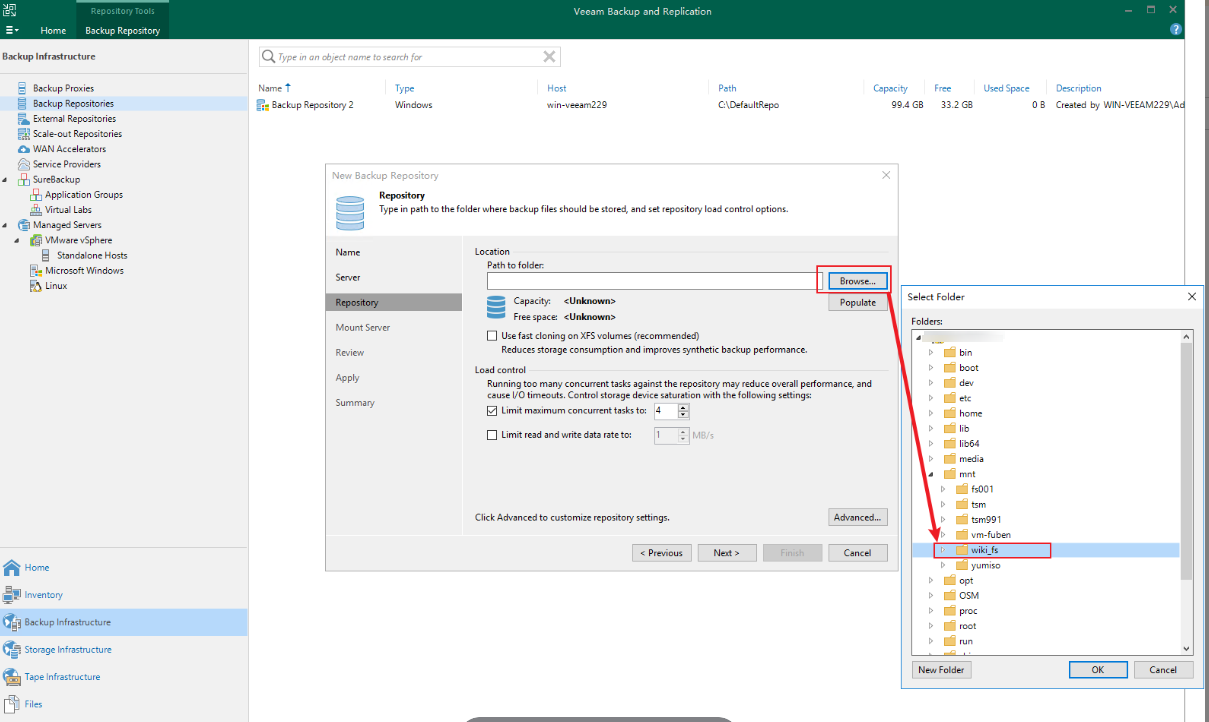Collapse the Managed Servers tree node

(x=6, y=225)
